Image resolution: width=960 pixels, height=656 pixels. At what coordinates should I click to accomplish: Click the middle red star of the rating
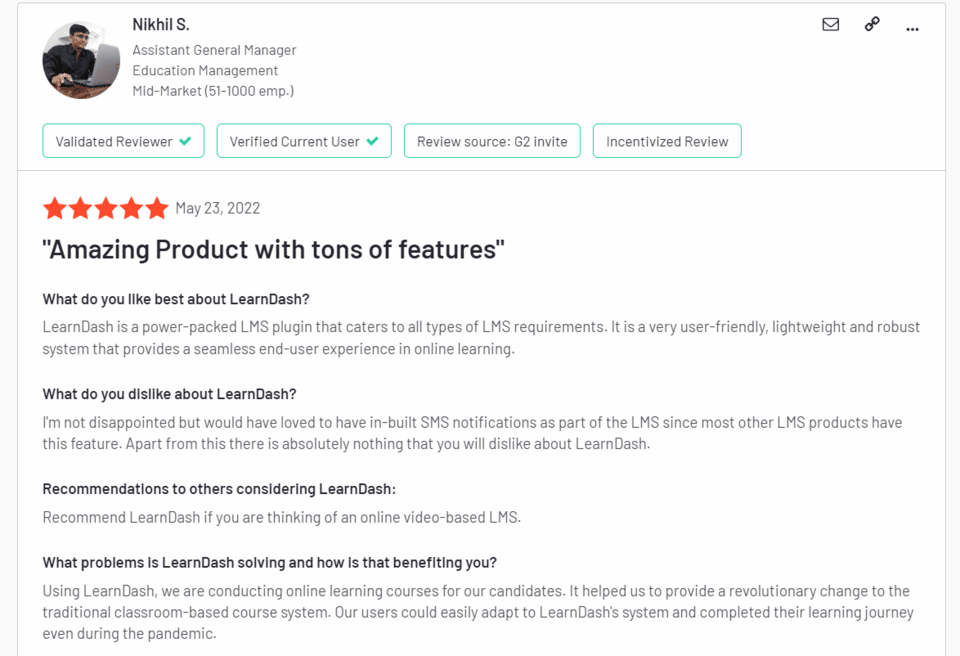(x=105, y=208)
